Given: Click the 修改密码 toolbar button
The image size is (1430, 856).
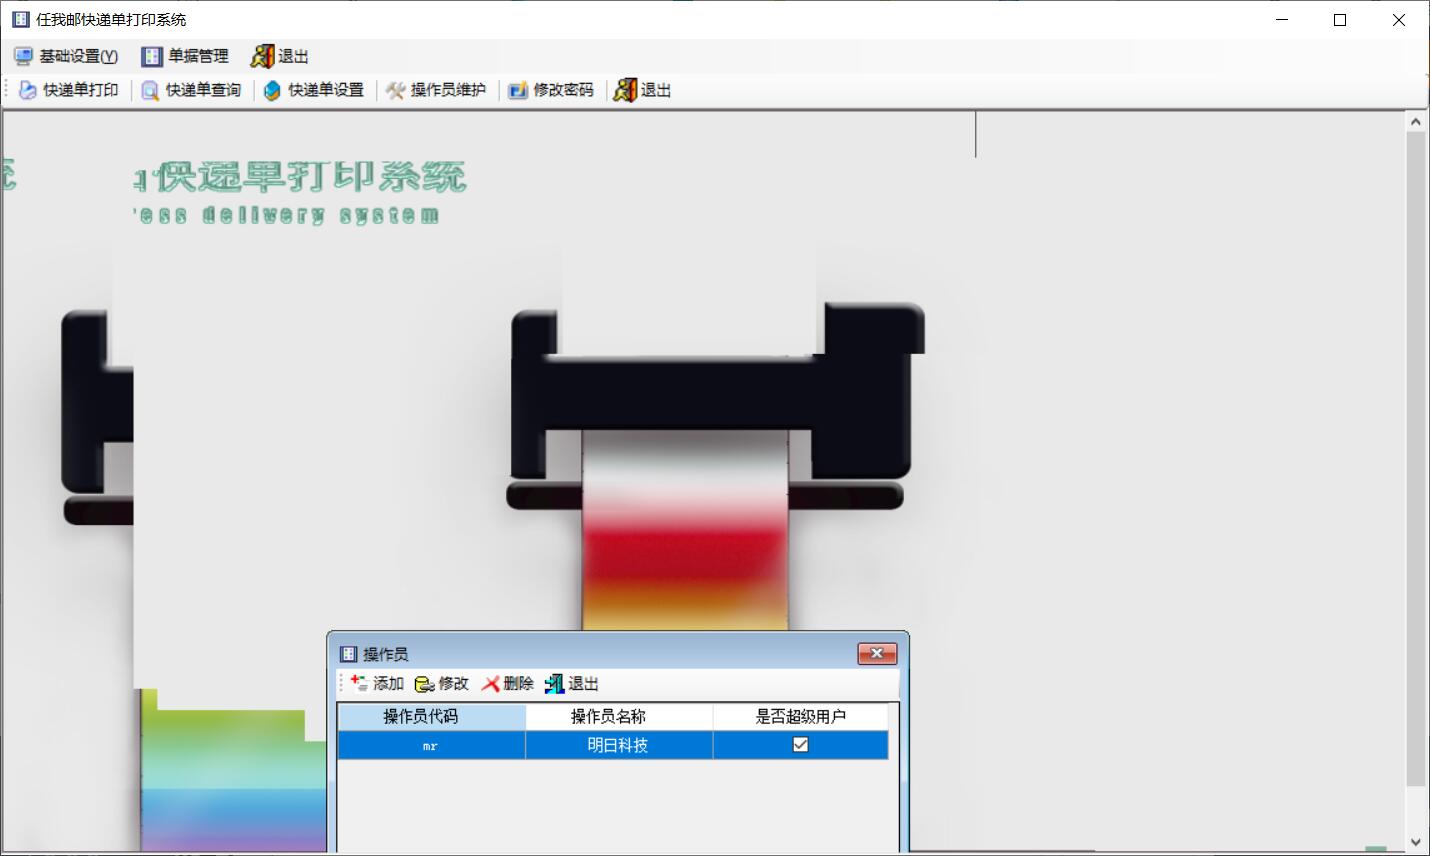Looking at the screenshot, I should tap(552, 90).
